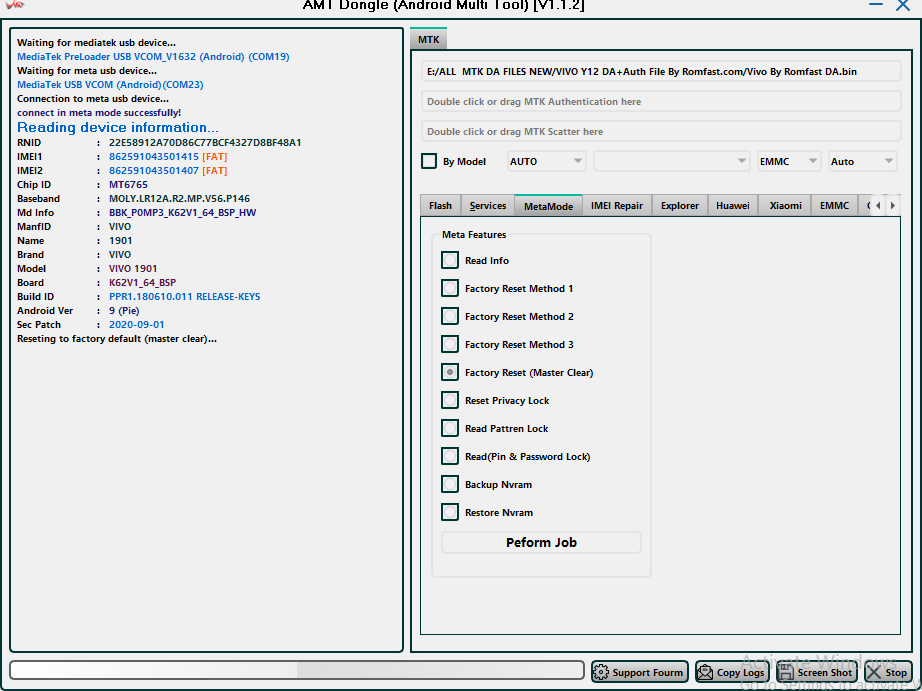922x691 pixels.
Task: Click the Chip ID value MT6765
Action: (x=128, y=184)
